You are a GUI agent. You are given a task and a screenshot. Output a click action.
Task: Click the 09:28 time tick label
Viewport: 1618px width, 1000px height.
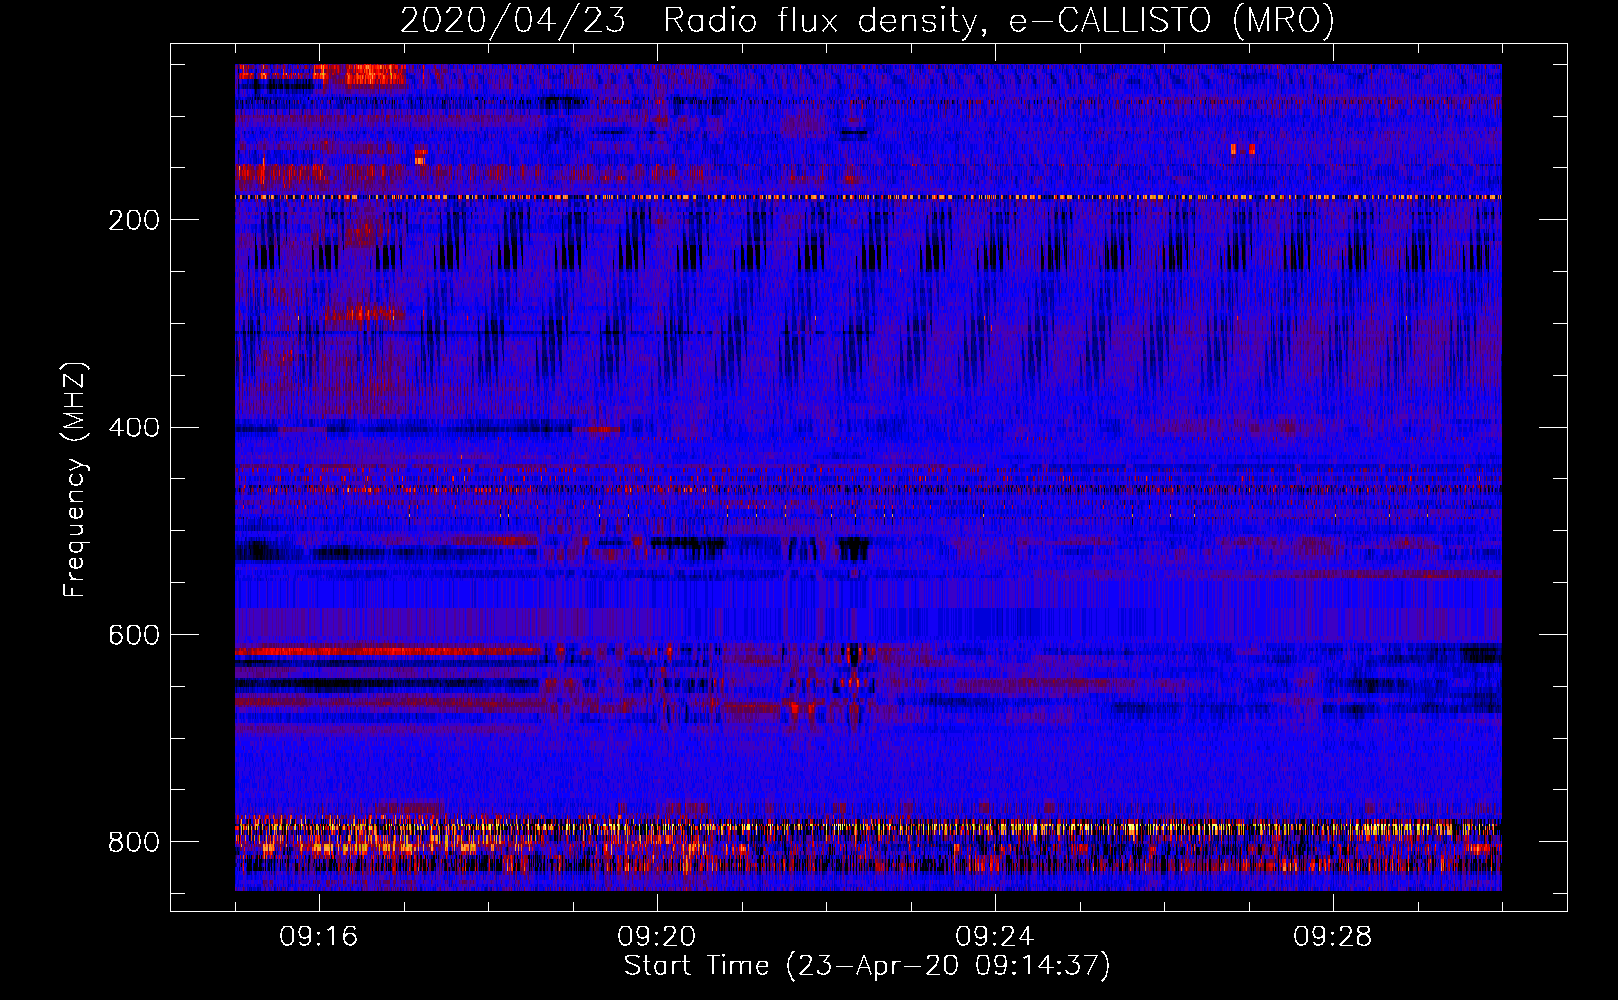point(1333,937)
